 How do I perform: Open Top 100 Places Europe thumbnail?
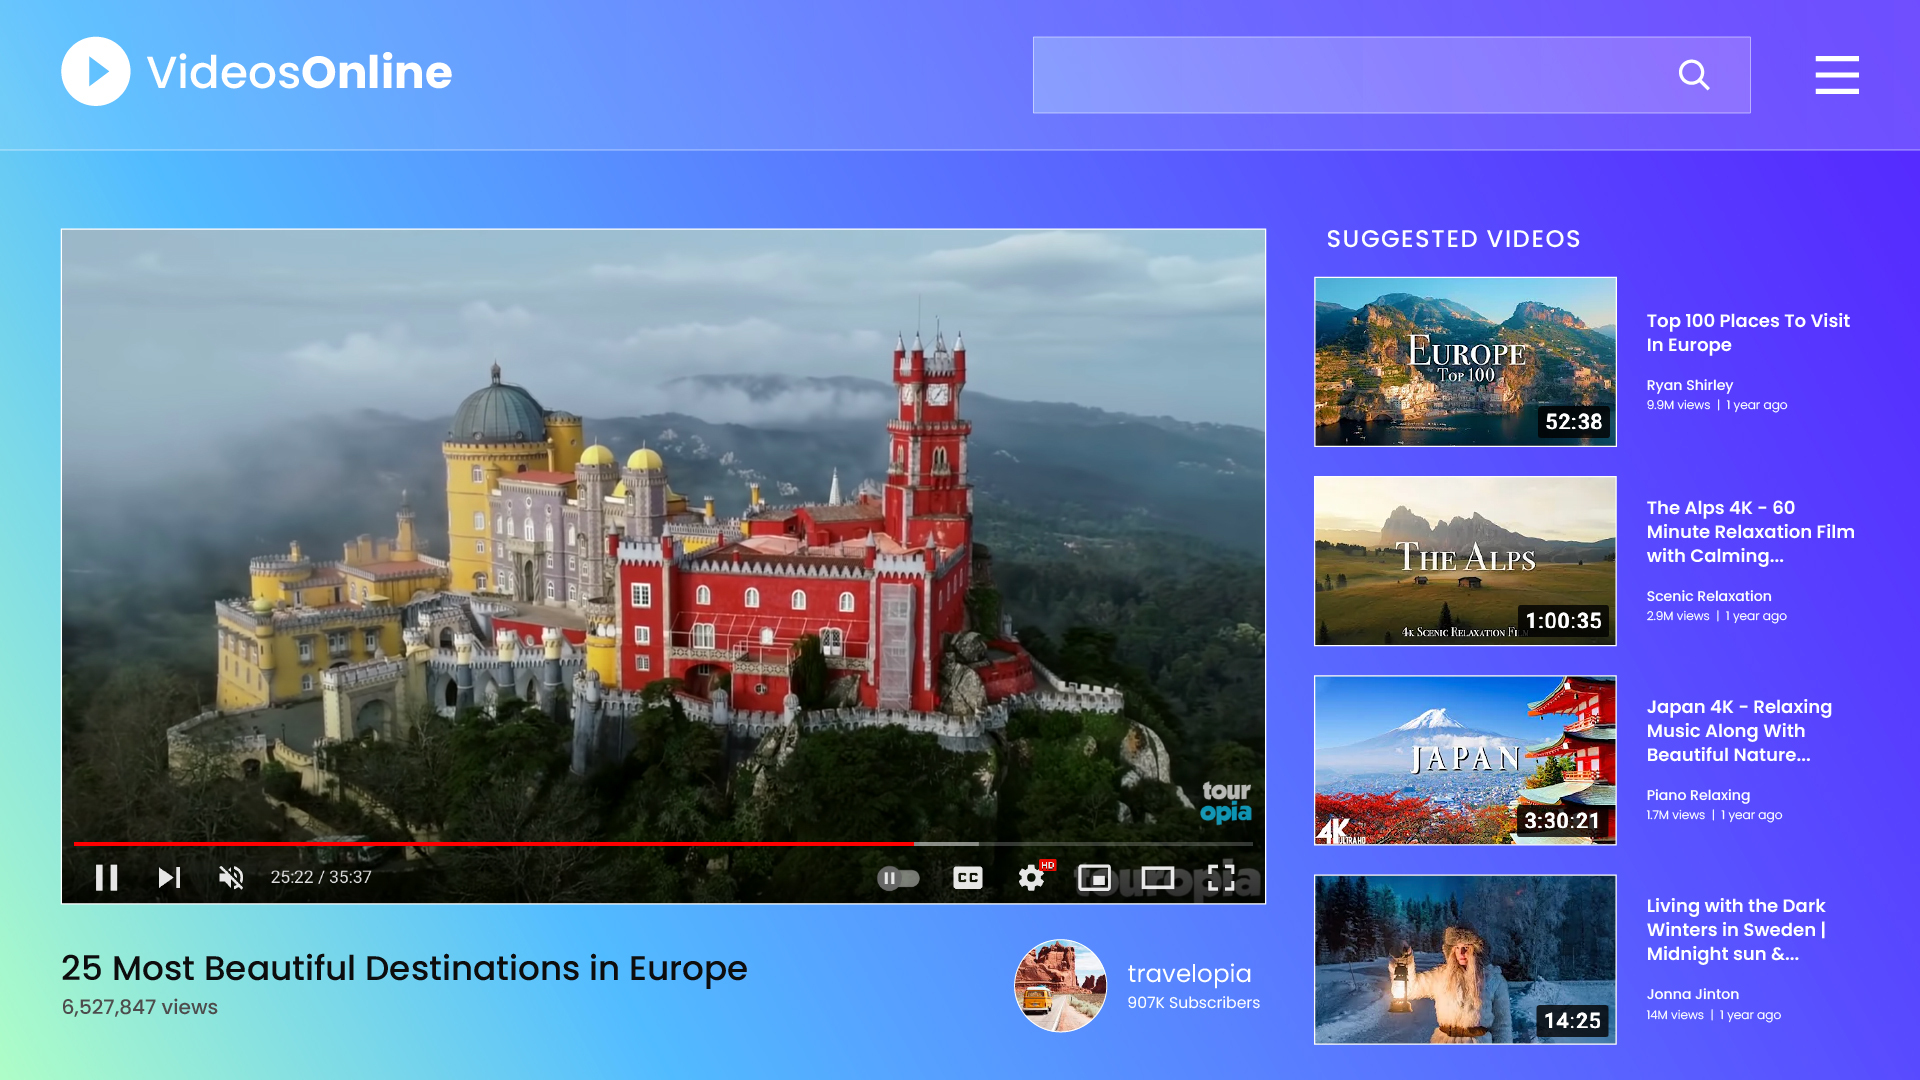tap(1464, 362)
